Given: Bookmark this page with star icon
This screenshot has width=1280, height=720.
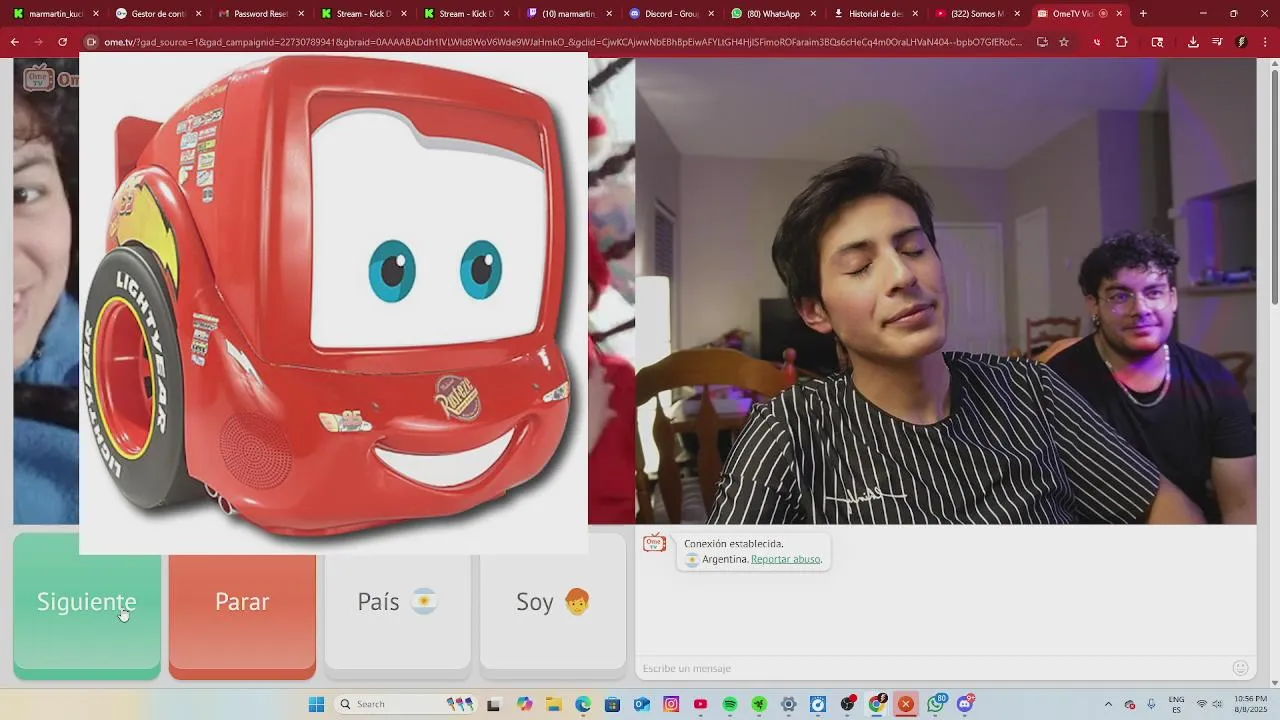Looking at the screenshot, I should click(x=1064, y=42).
